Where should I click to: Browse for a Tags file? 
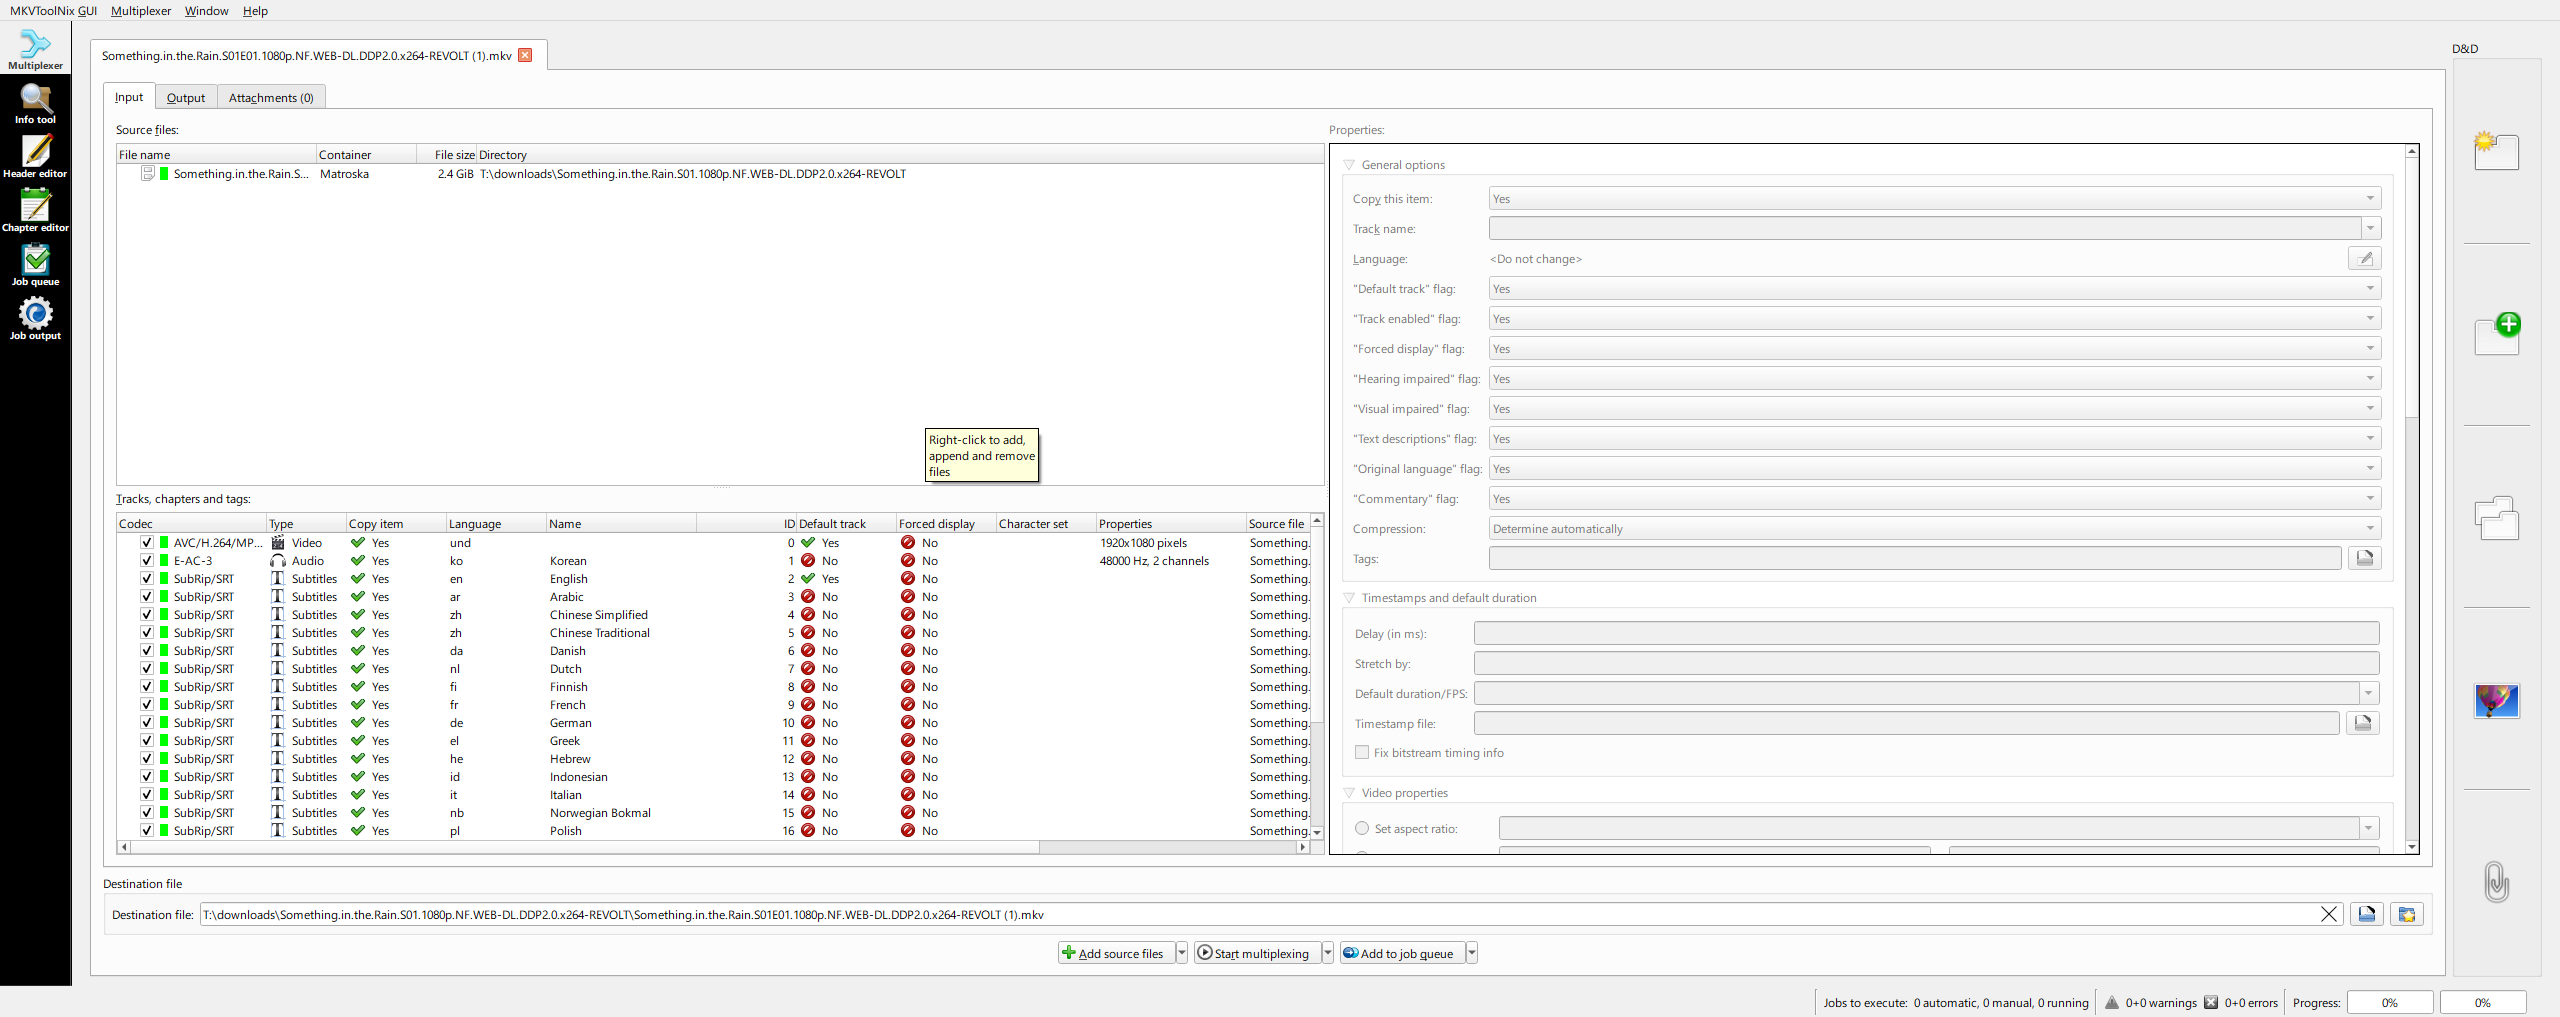coord(2364,558)
